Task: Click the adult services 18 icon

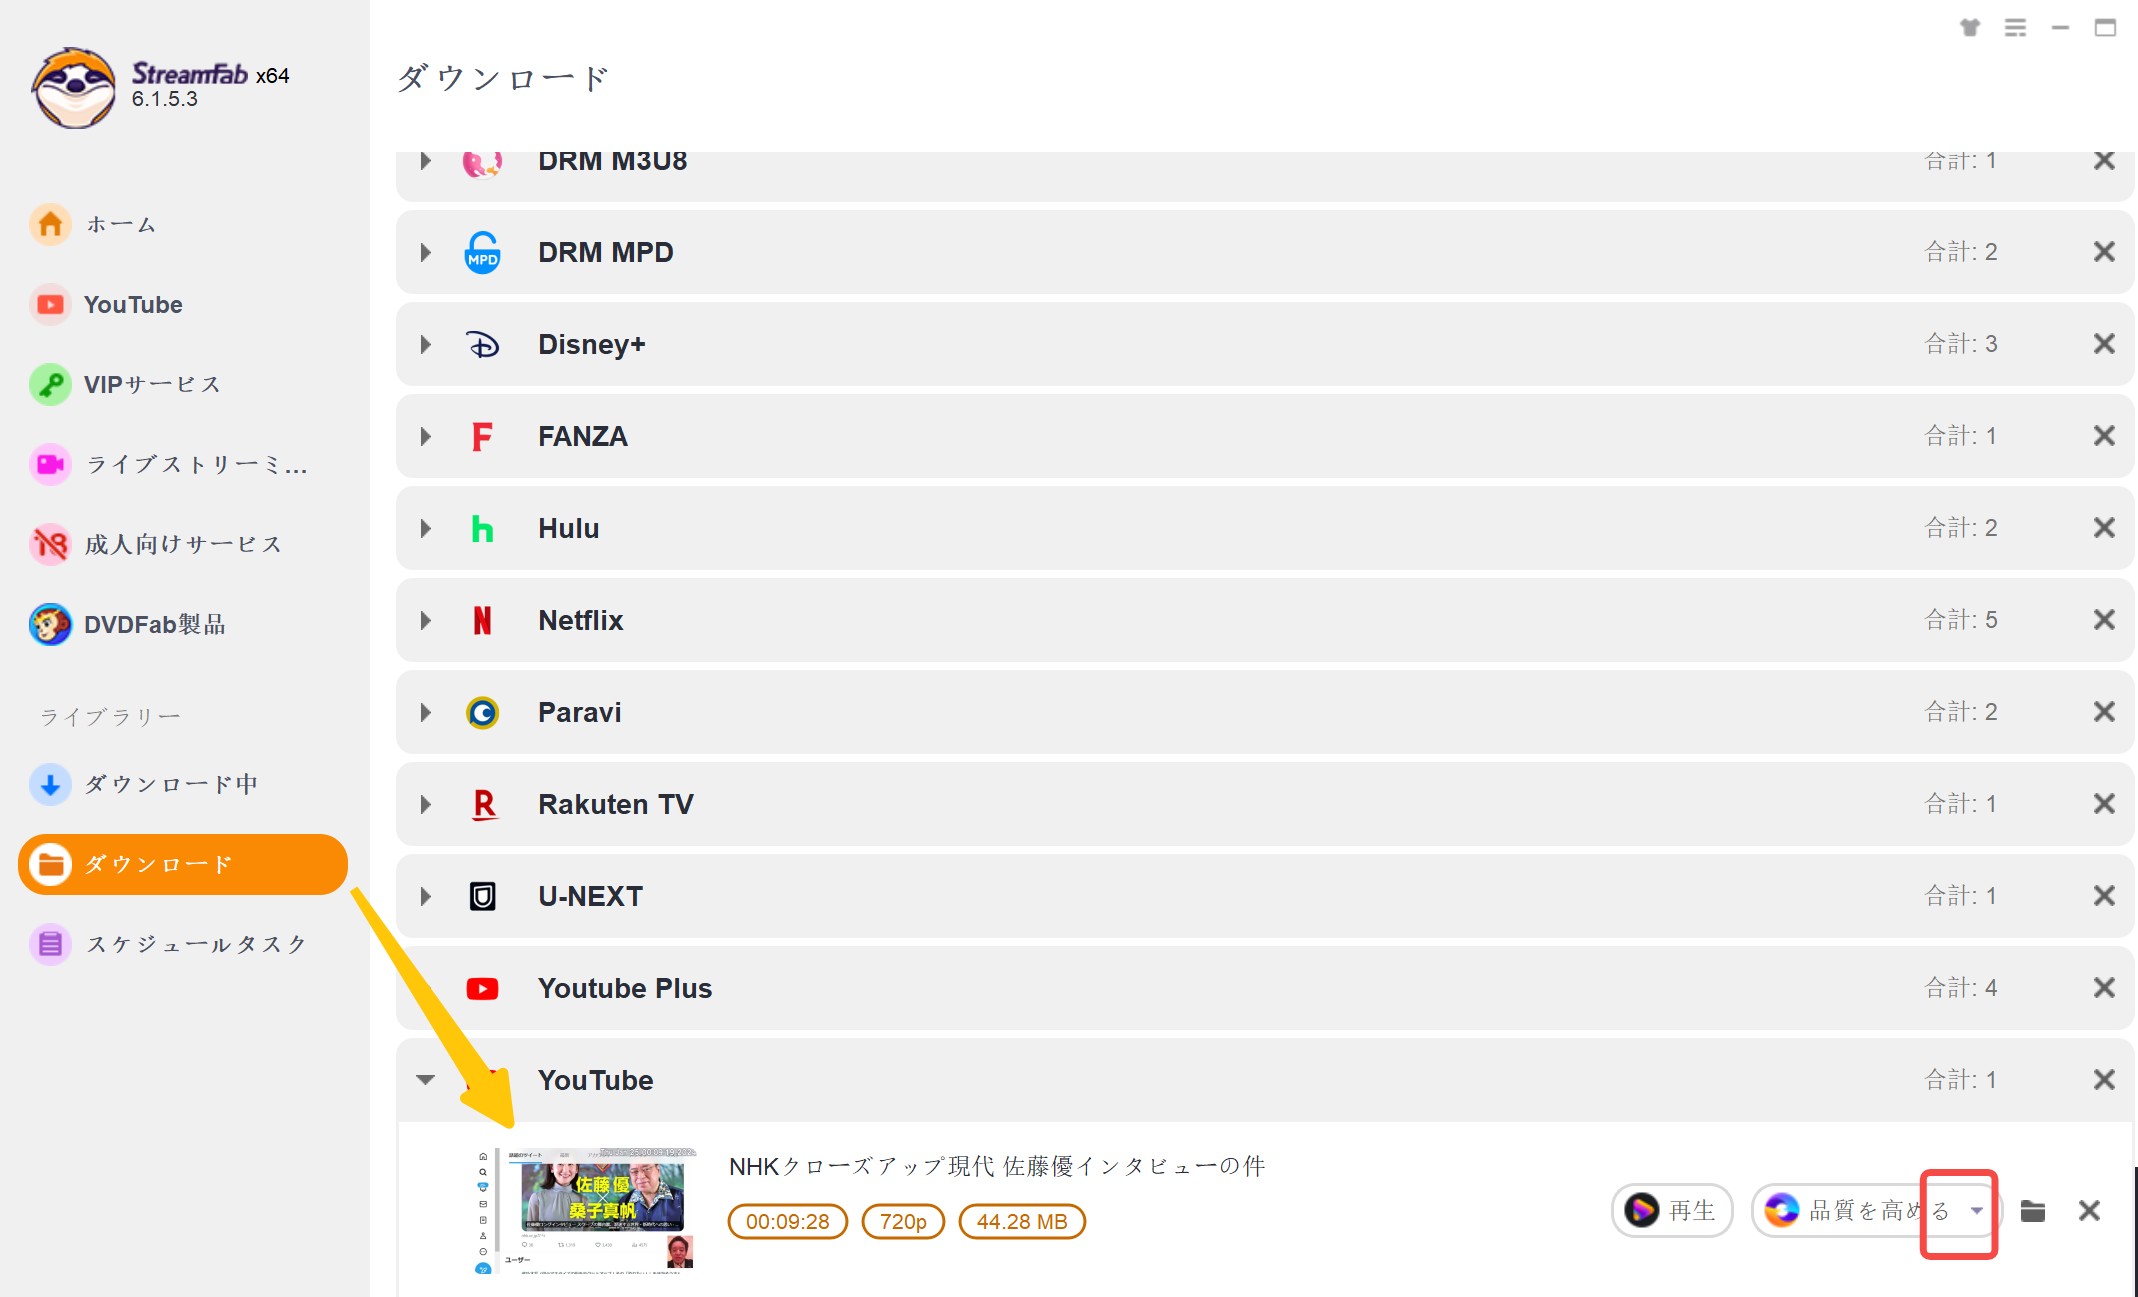Action: coord(50,544)
